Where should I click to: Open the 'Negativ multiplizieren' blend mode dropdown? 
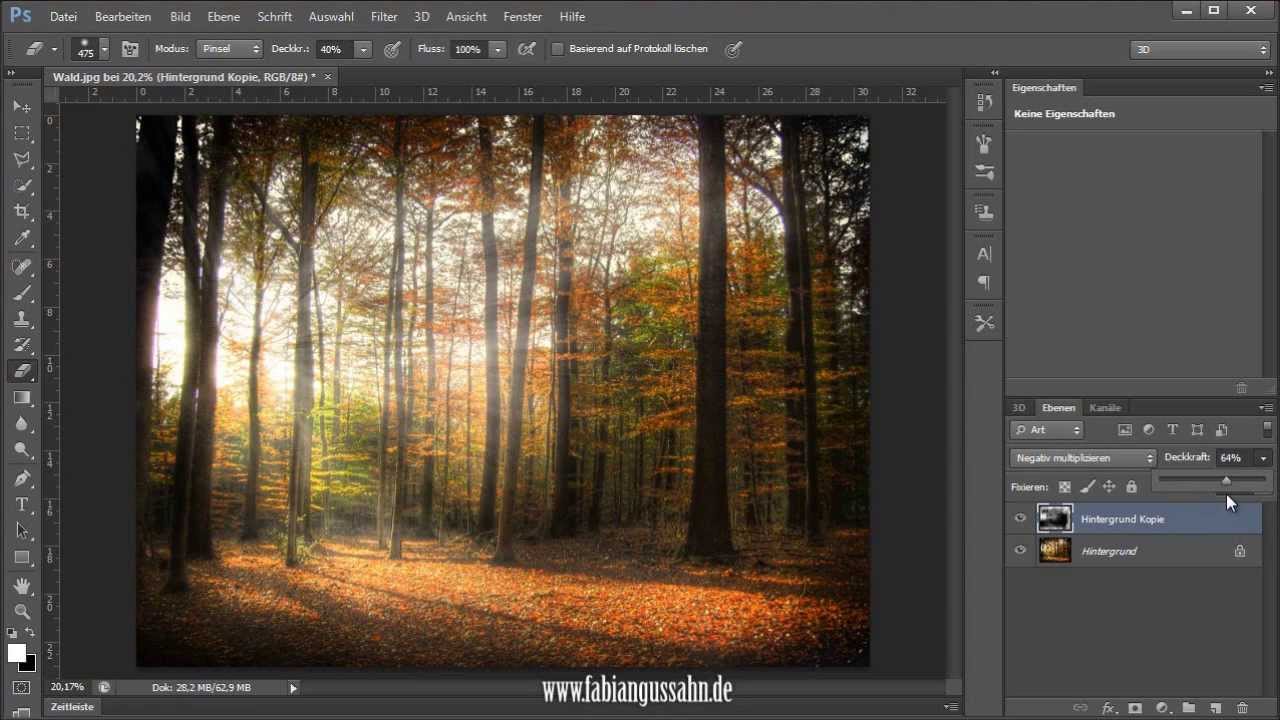(x=1083, y=458)
